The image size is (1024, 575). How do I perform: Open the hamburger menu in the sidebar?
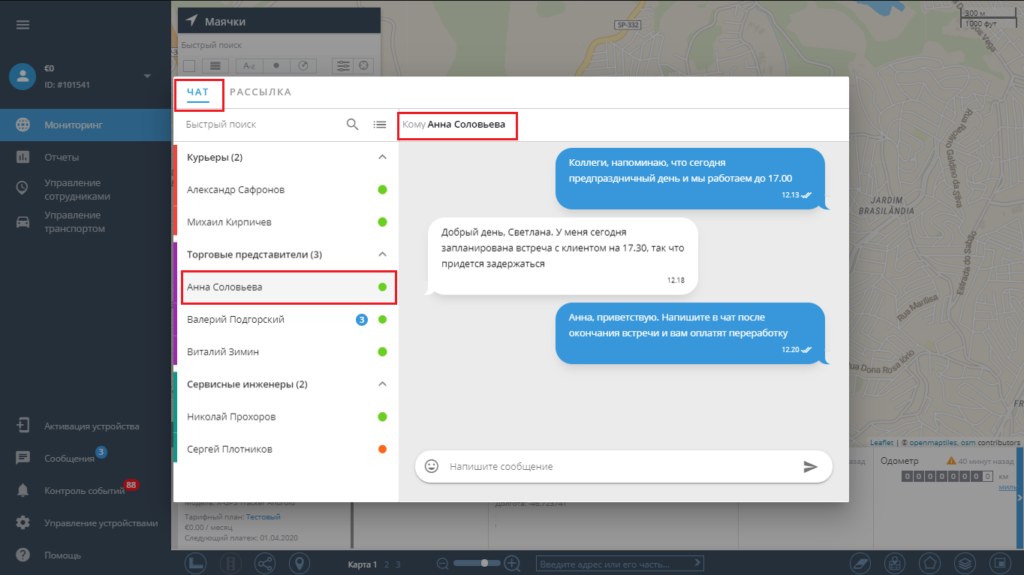tap(23, 25)
